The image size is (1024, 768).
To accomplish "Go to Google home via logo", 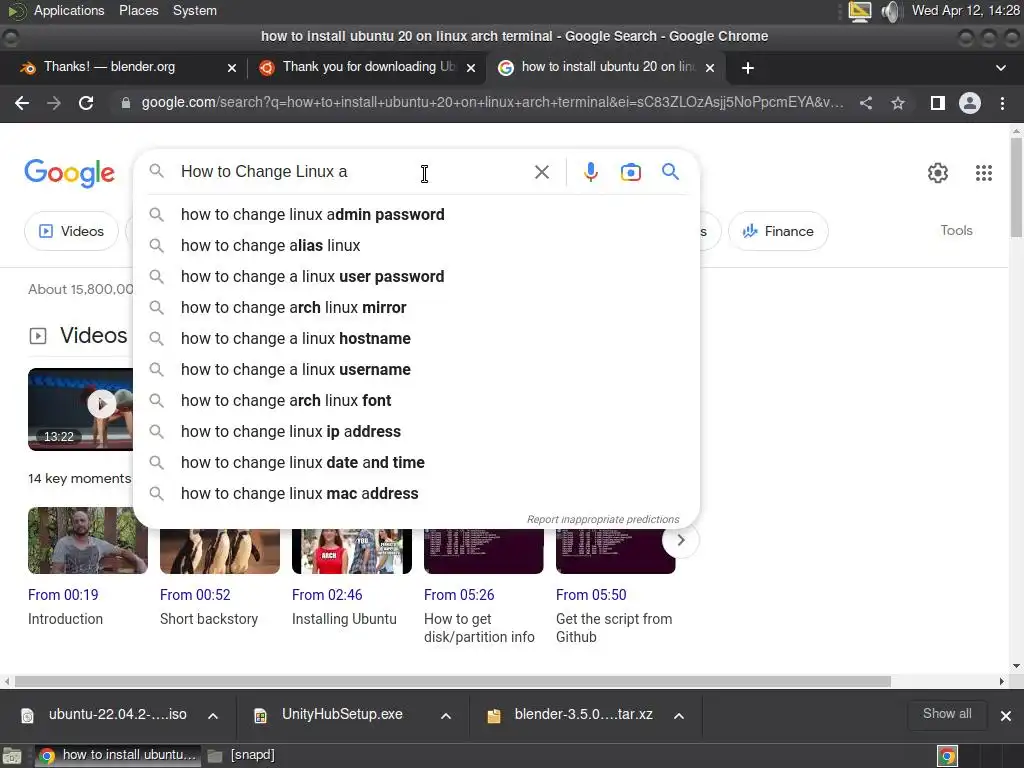I will (x=70, y=173).
